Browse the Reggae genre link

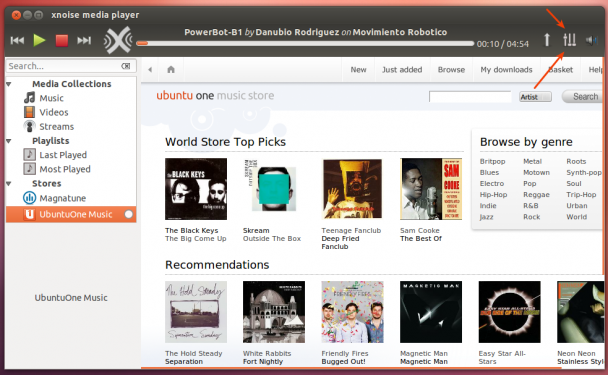click(x=536, y=195)
